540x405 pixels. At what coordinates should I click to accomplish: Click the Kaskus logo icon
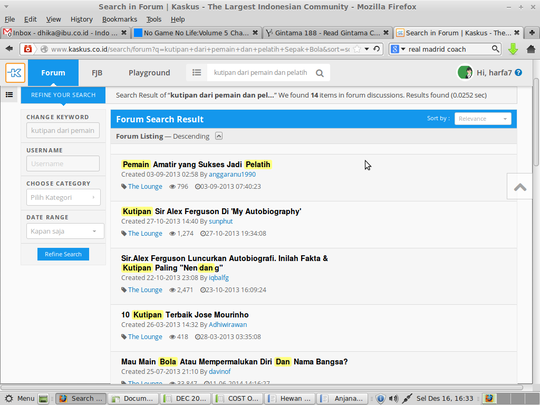tap(15, 73)
